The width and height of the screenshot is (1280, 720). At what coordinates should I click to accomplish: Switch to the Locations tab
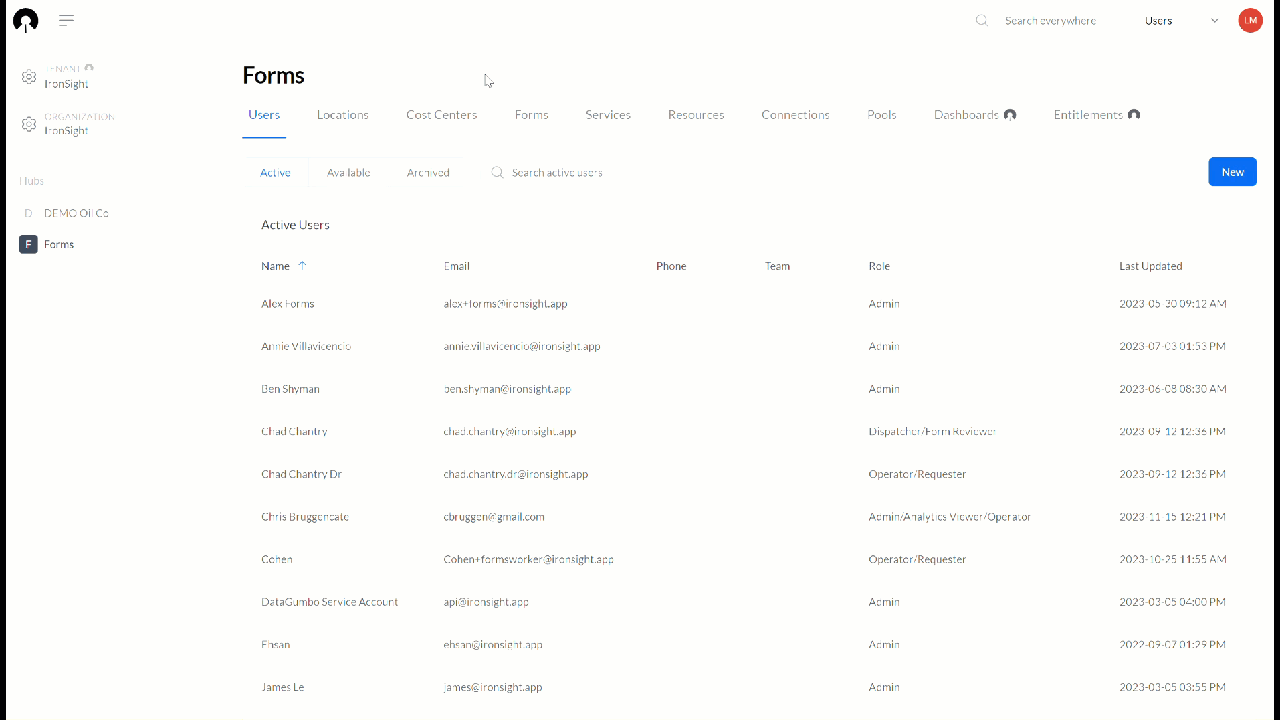[x=342, y=114]
